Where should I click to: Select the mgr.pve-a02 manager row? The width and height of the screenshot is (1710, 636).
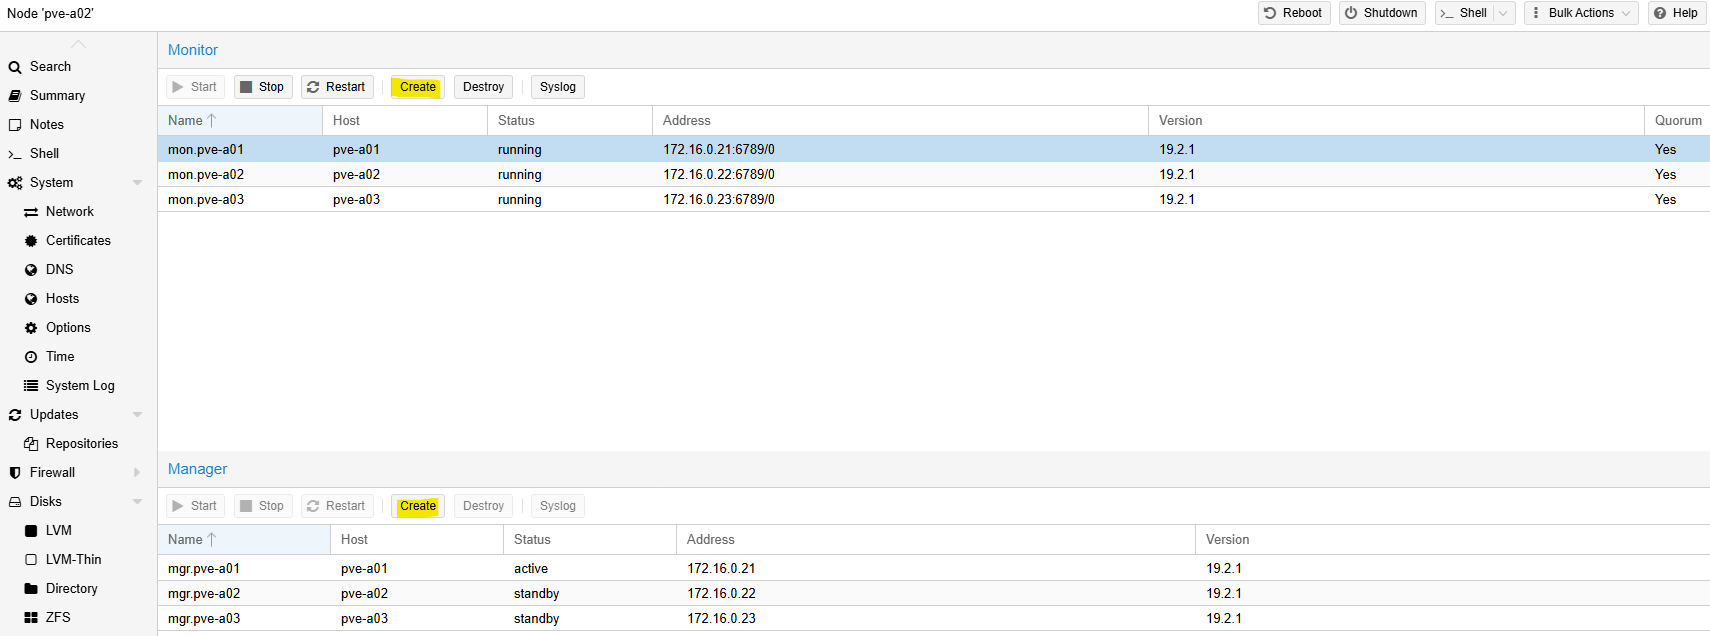(204, 593)
